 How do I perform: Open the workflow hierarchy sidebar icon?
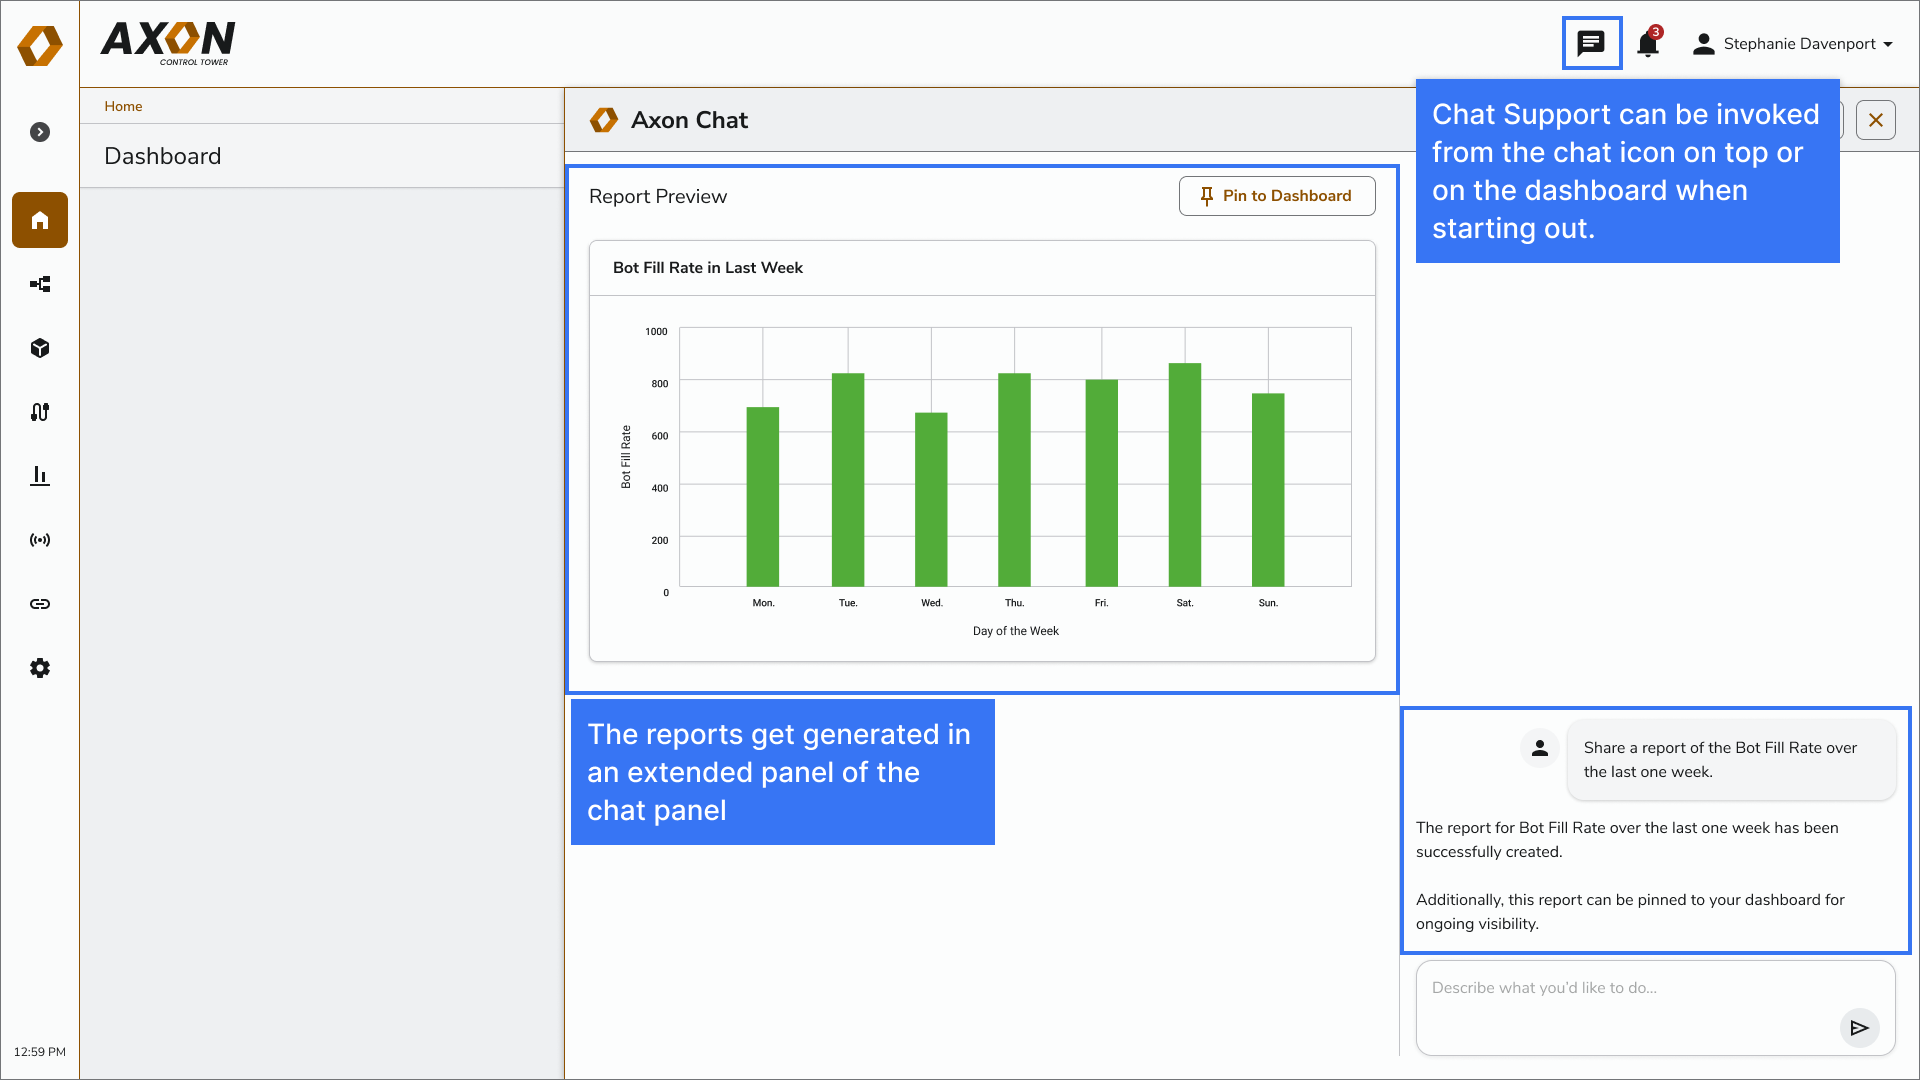40,284
